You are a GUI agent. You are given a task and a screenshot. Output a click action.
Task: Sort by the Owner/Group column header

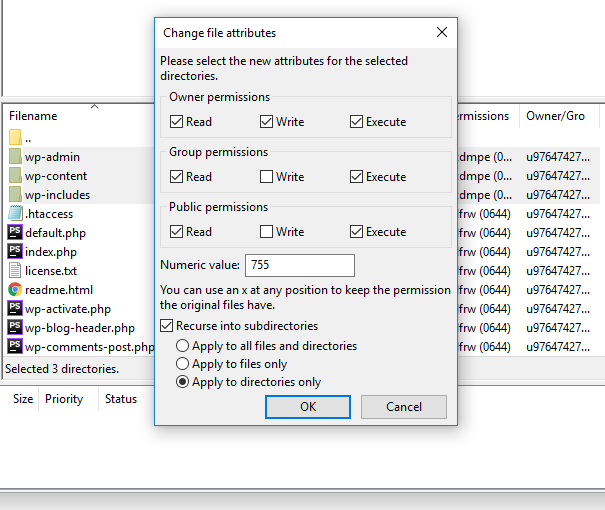click(x=555, y=116)
